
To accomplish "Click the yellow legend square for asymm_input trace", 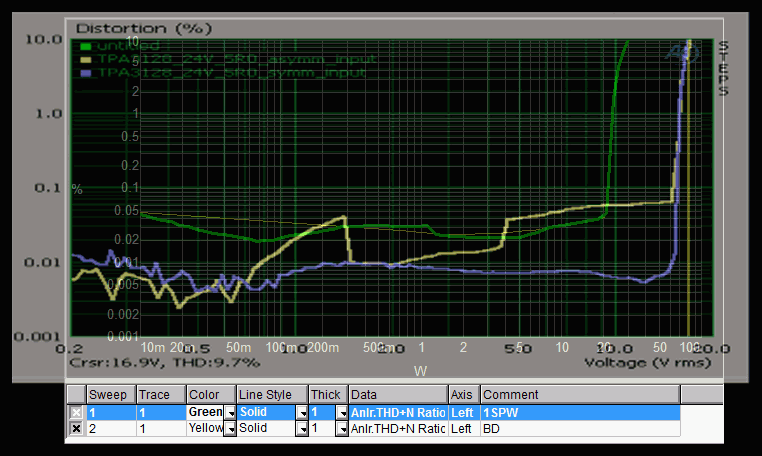I will 86,59.
